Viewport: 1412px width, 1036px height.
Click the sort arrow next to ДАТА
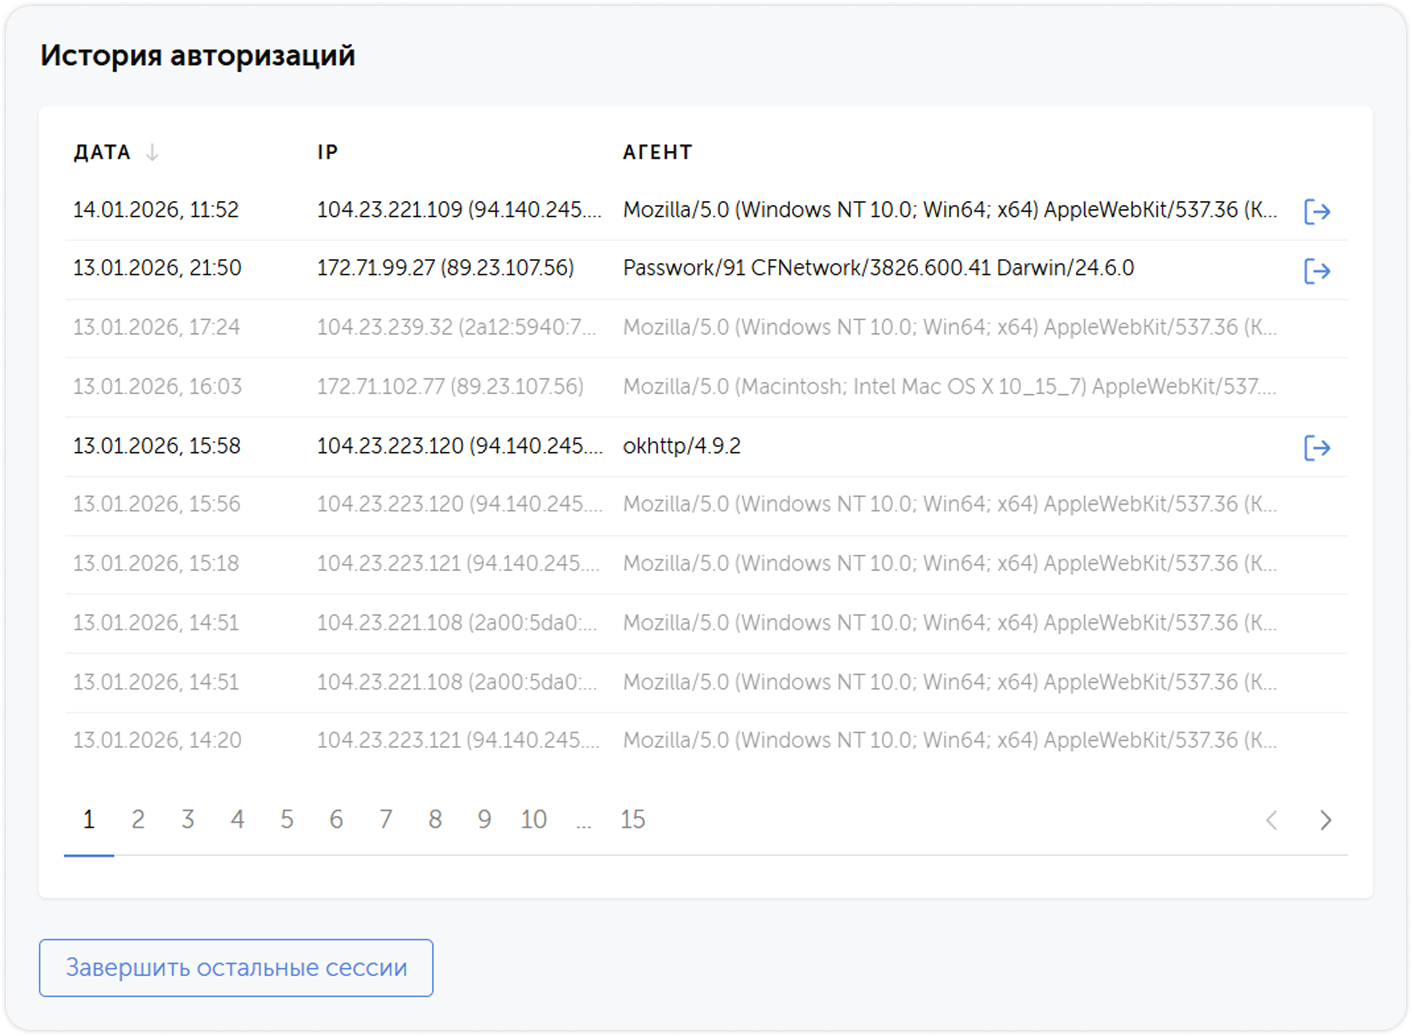[152, 152]
